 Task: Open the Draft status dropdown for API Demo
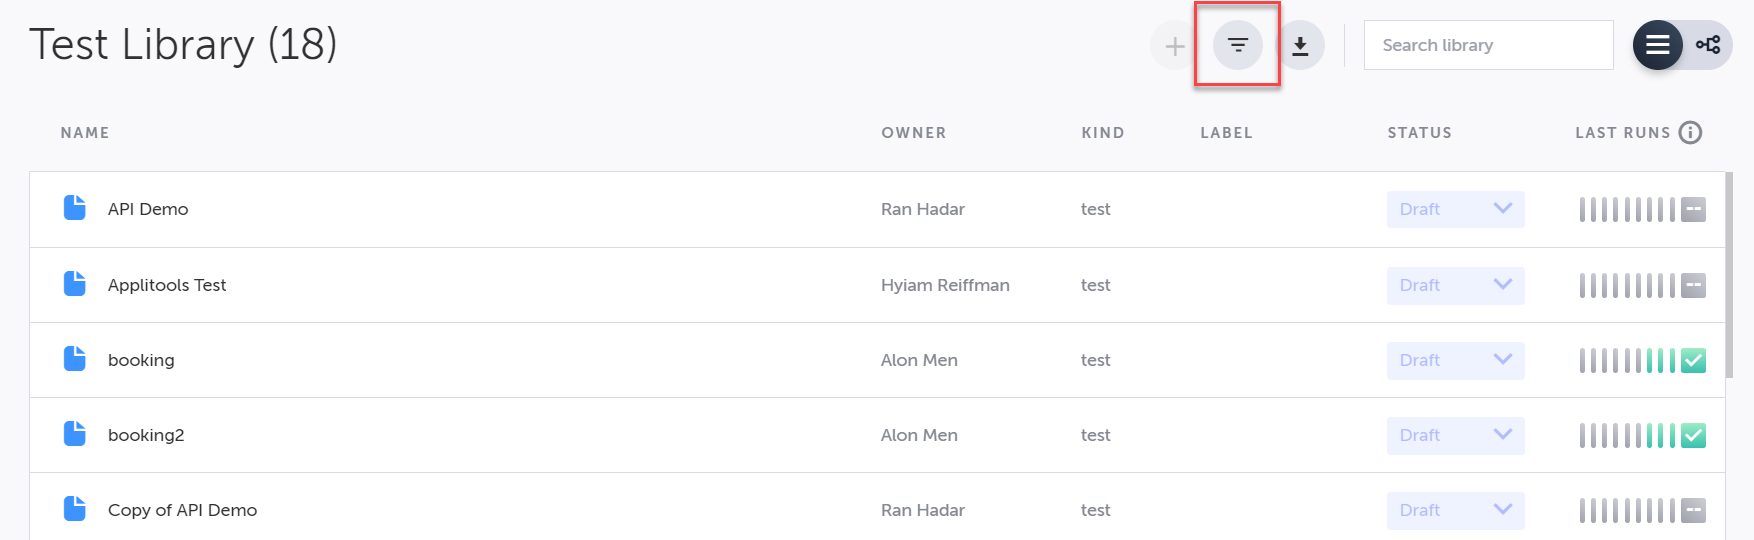[x=1455, y=209]
